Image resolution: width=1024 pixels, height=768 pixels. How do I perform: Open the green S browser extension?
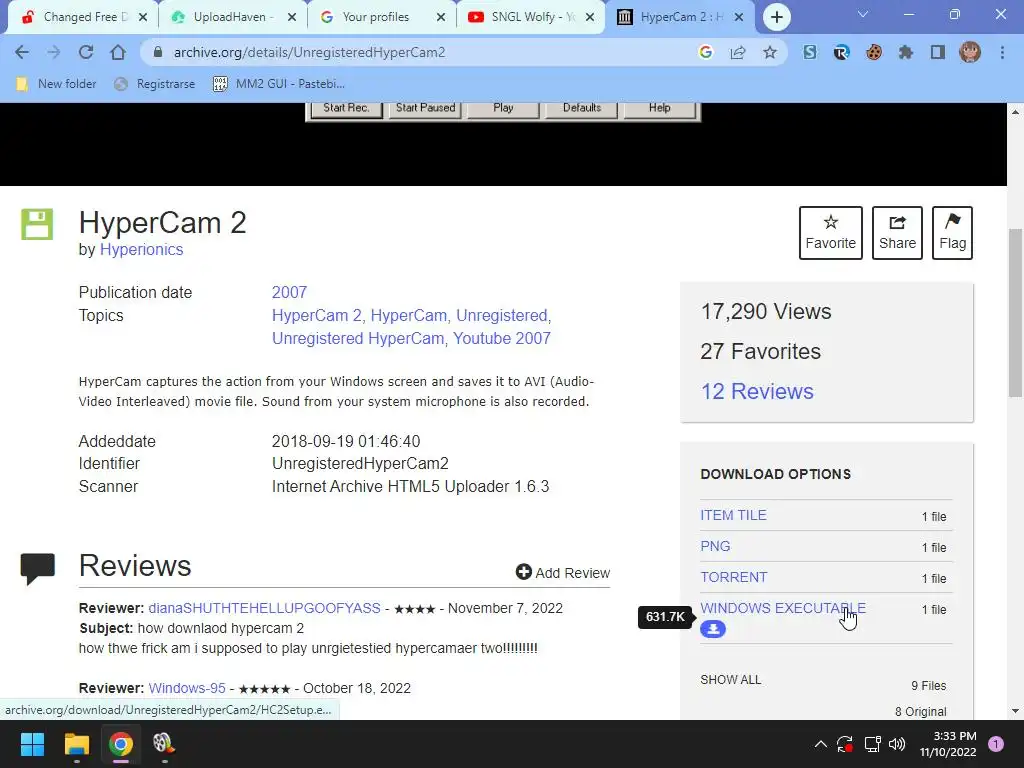pyautogui.click(x=810, y=52)
